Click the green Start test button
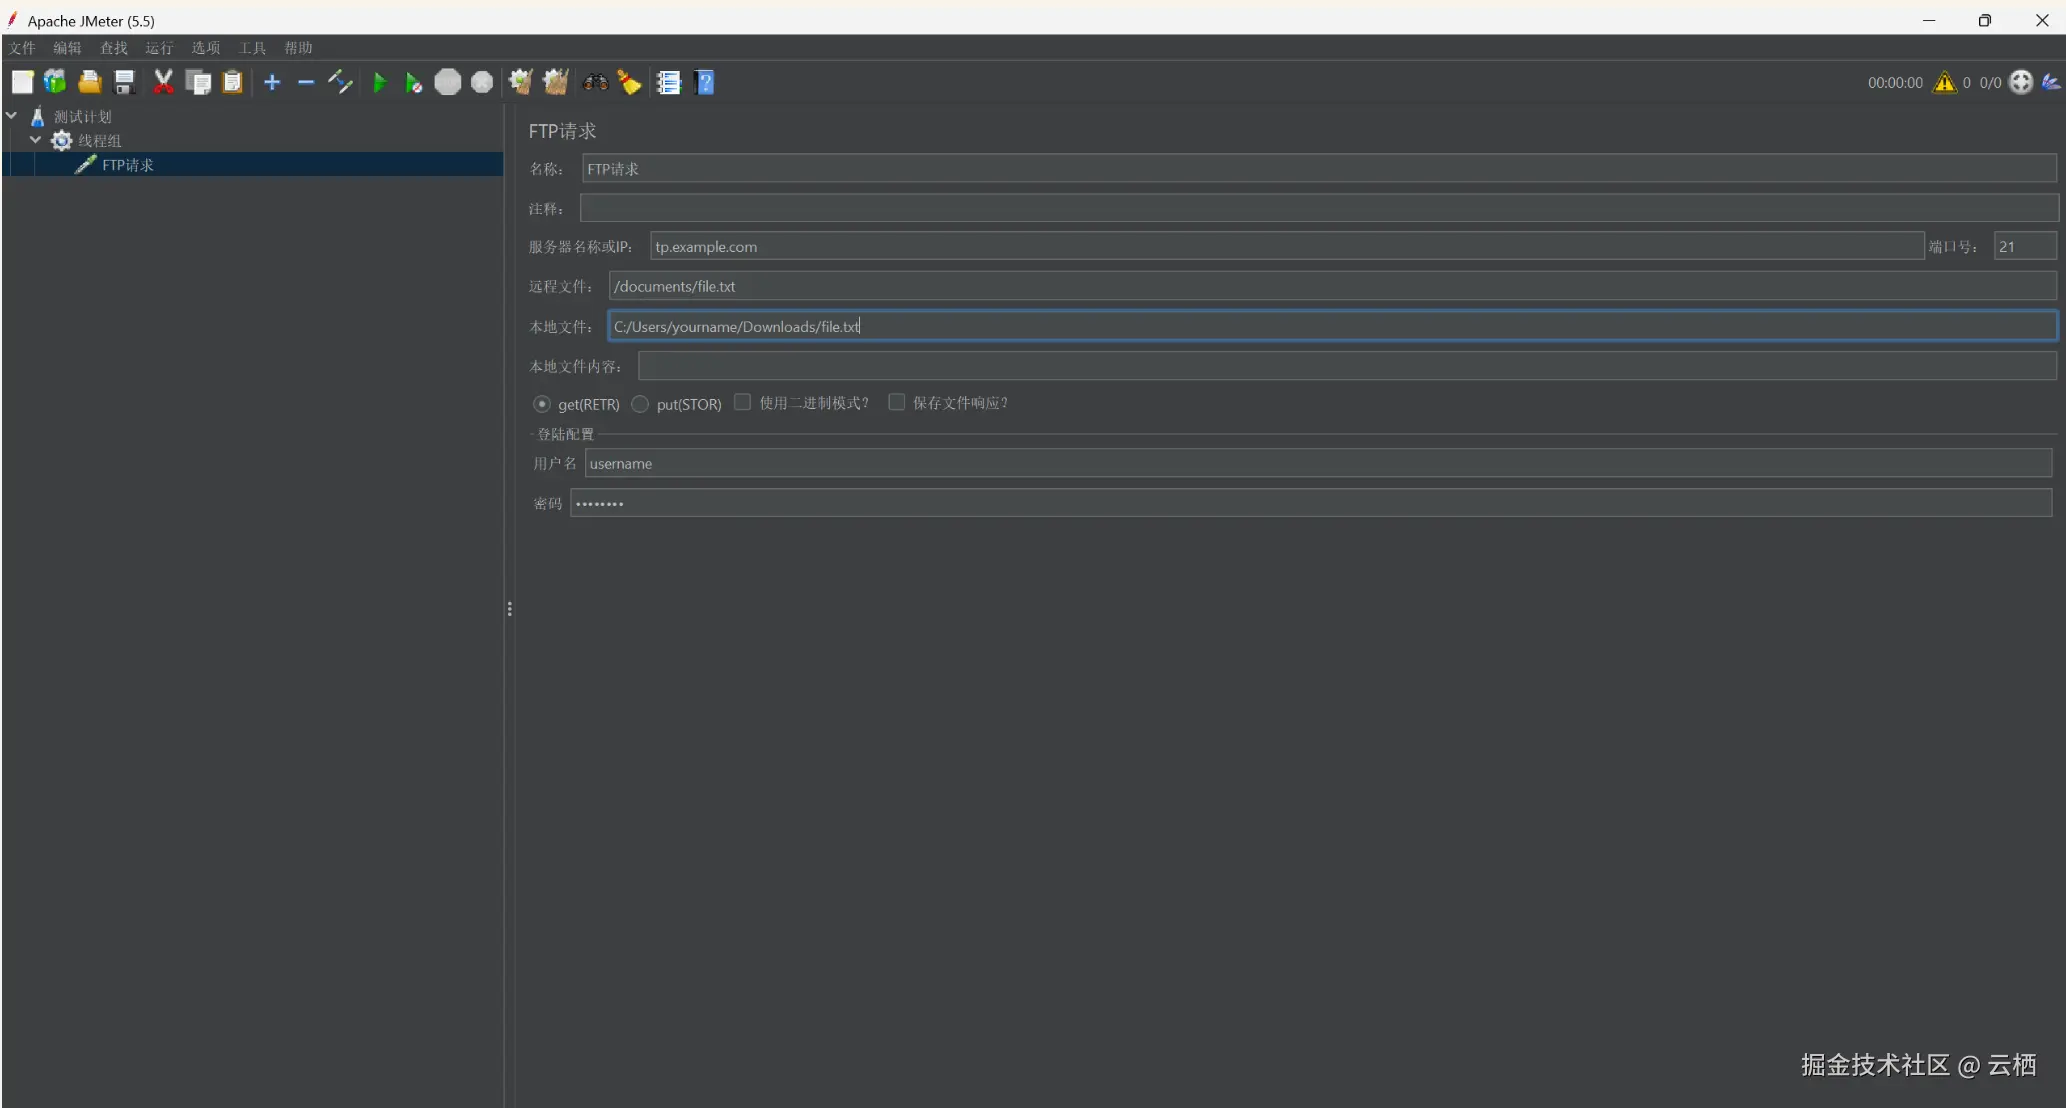The image size is (2066, 1108). 379,83
